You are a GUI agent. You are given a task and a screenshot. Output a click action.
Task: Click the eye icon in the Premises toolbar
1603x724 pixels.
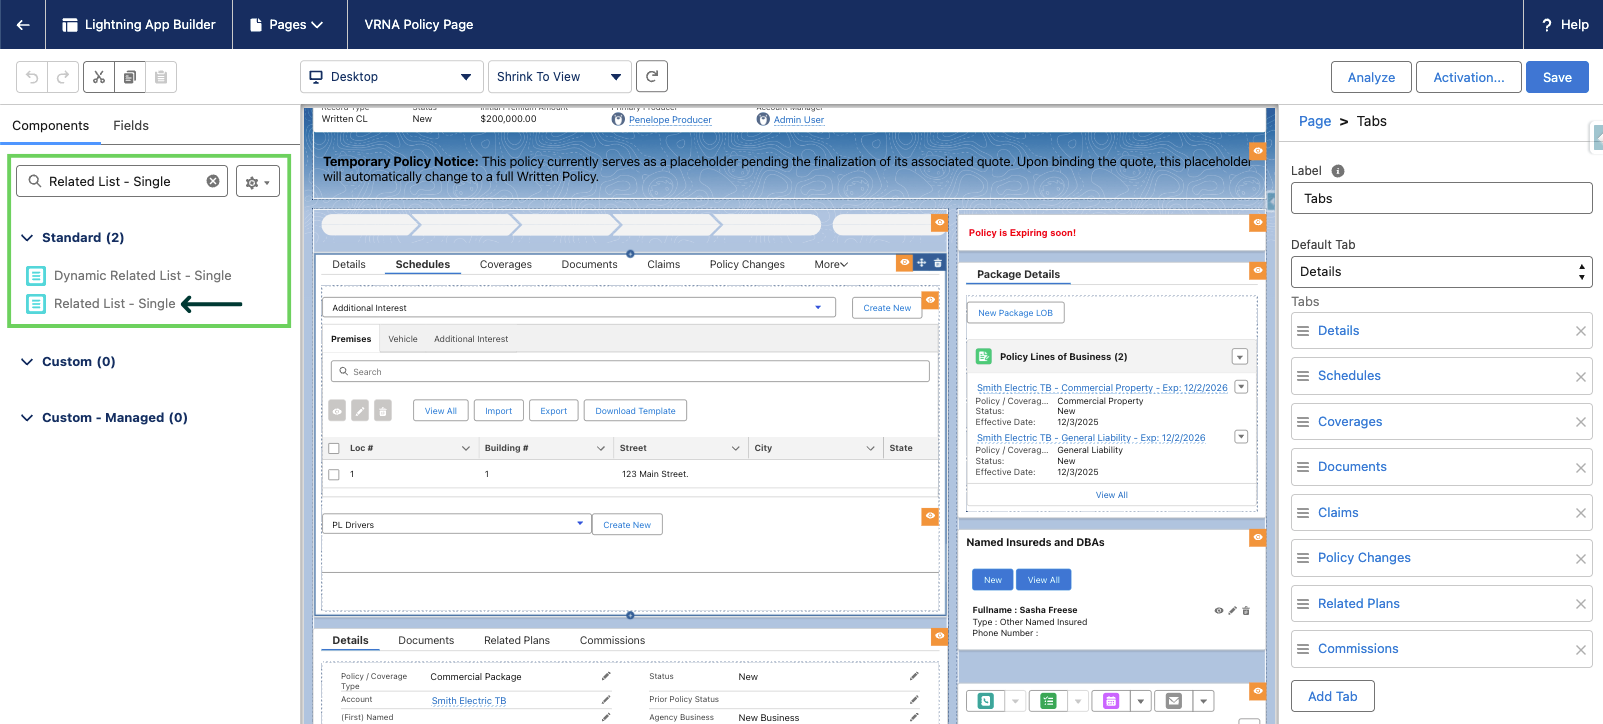pos(337,410)
